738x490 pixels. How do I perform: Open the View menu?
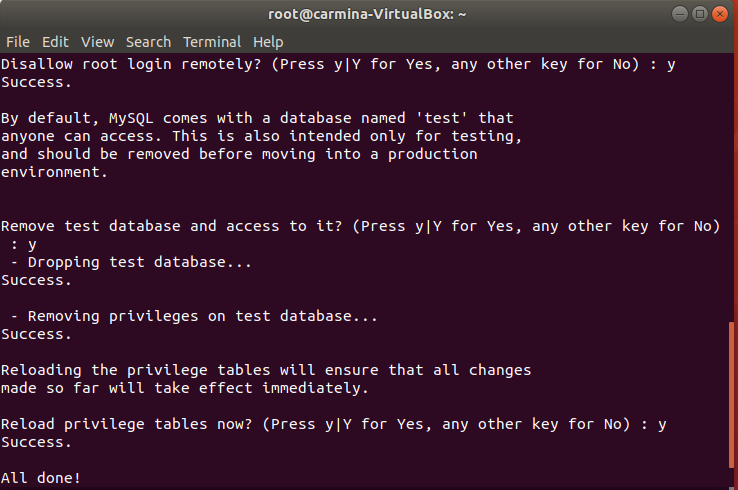[x=98, y=42]
